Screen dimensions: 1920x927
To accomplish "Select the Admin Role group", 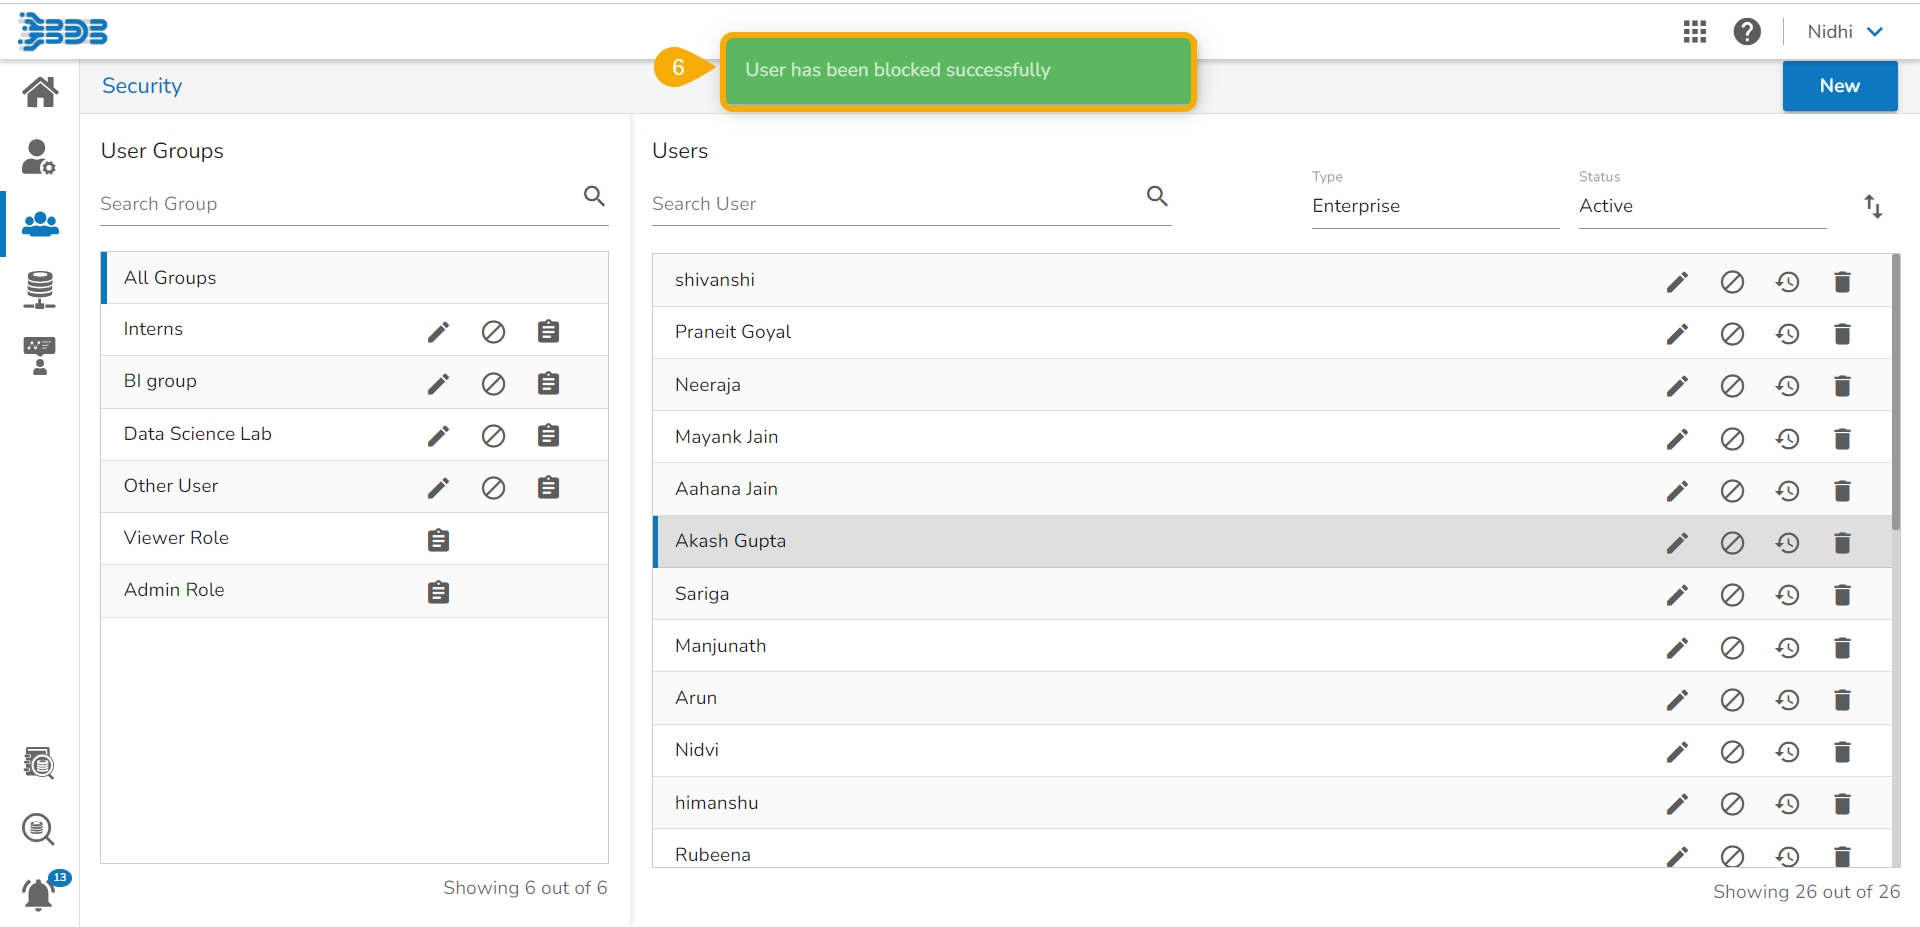I will point(174,590).
